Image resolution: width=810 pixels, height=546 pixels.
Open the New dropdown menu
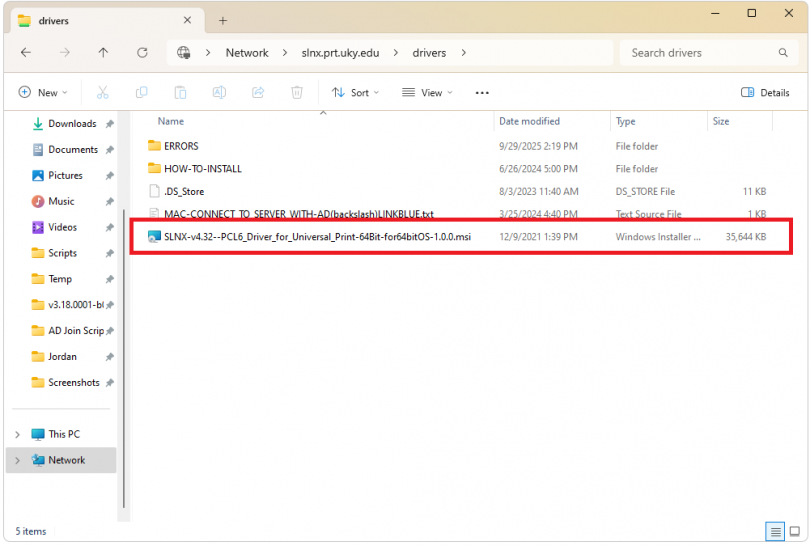(43, 93)
